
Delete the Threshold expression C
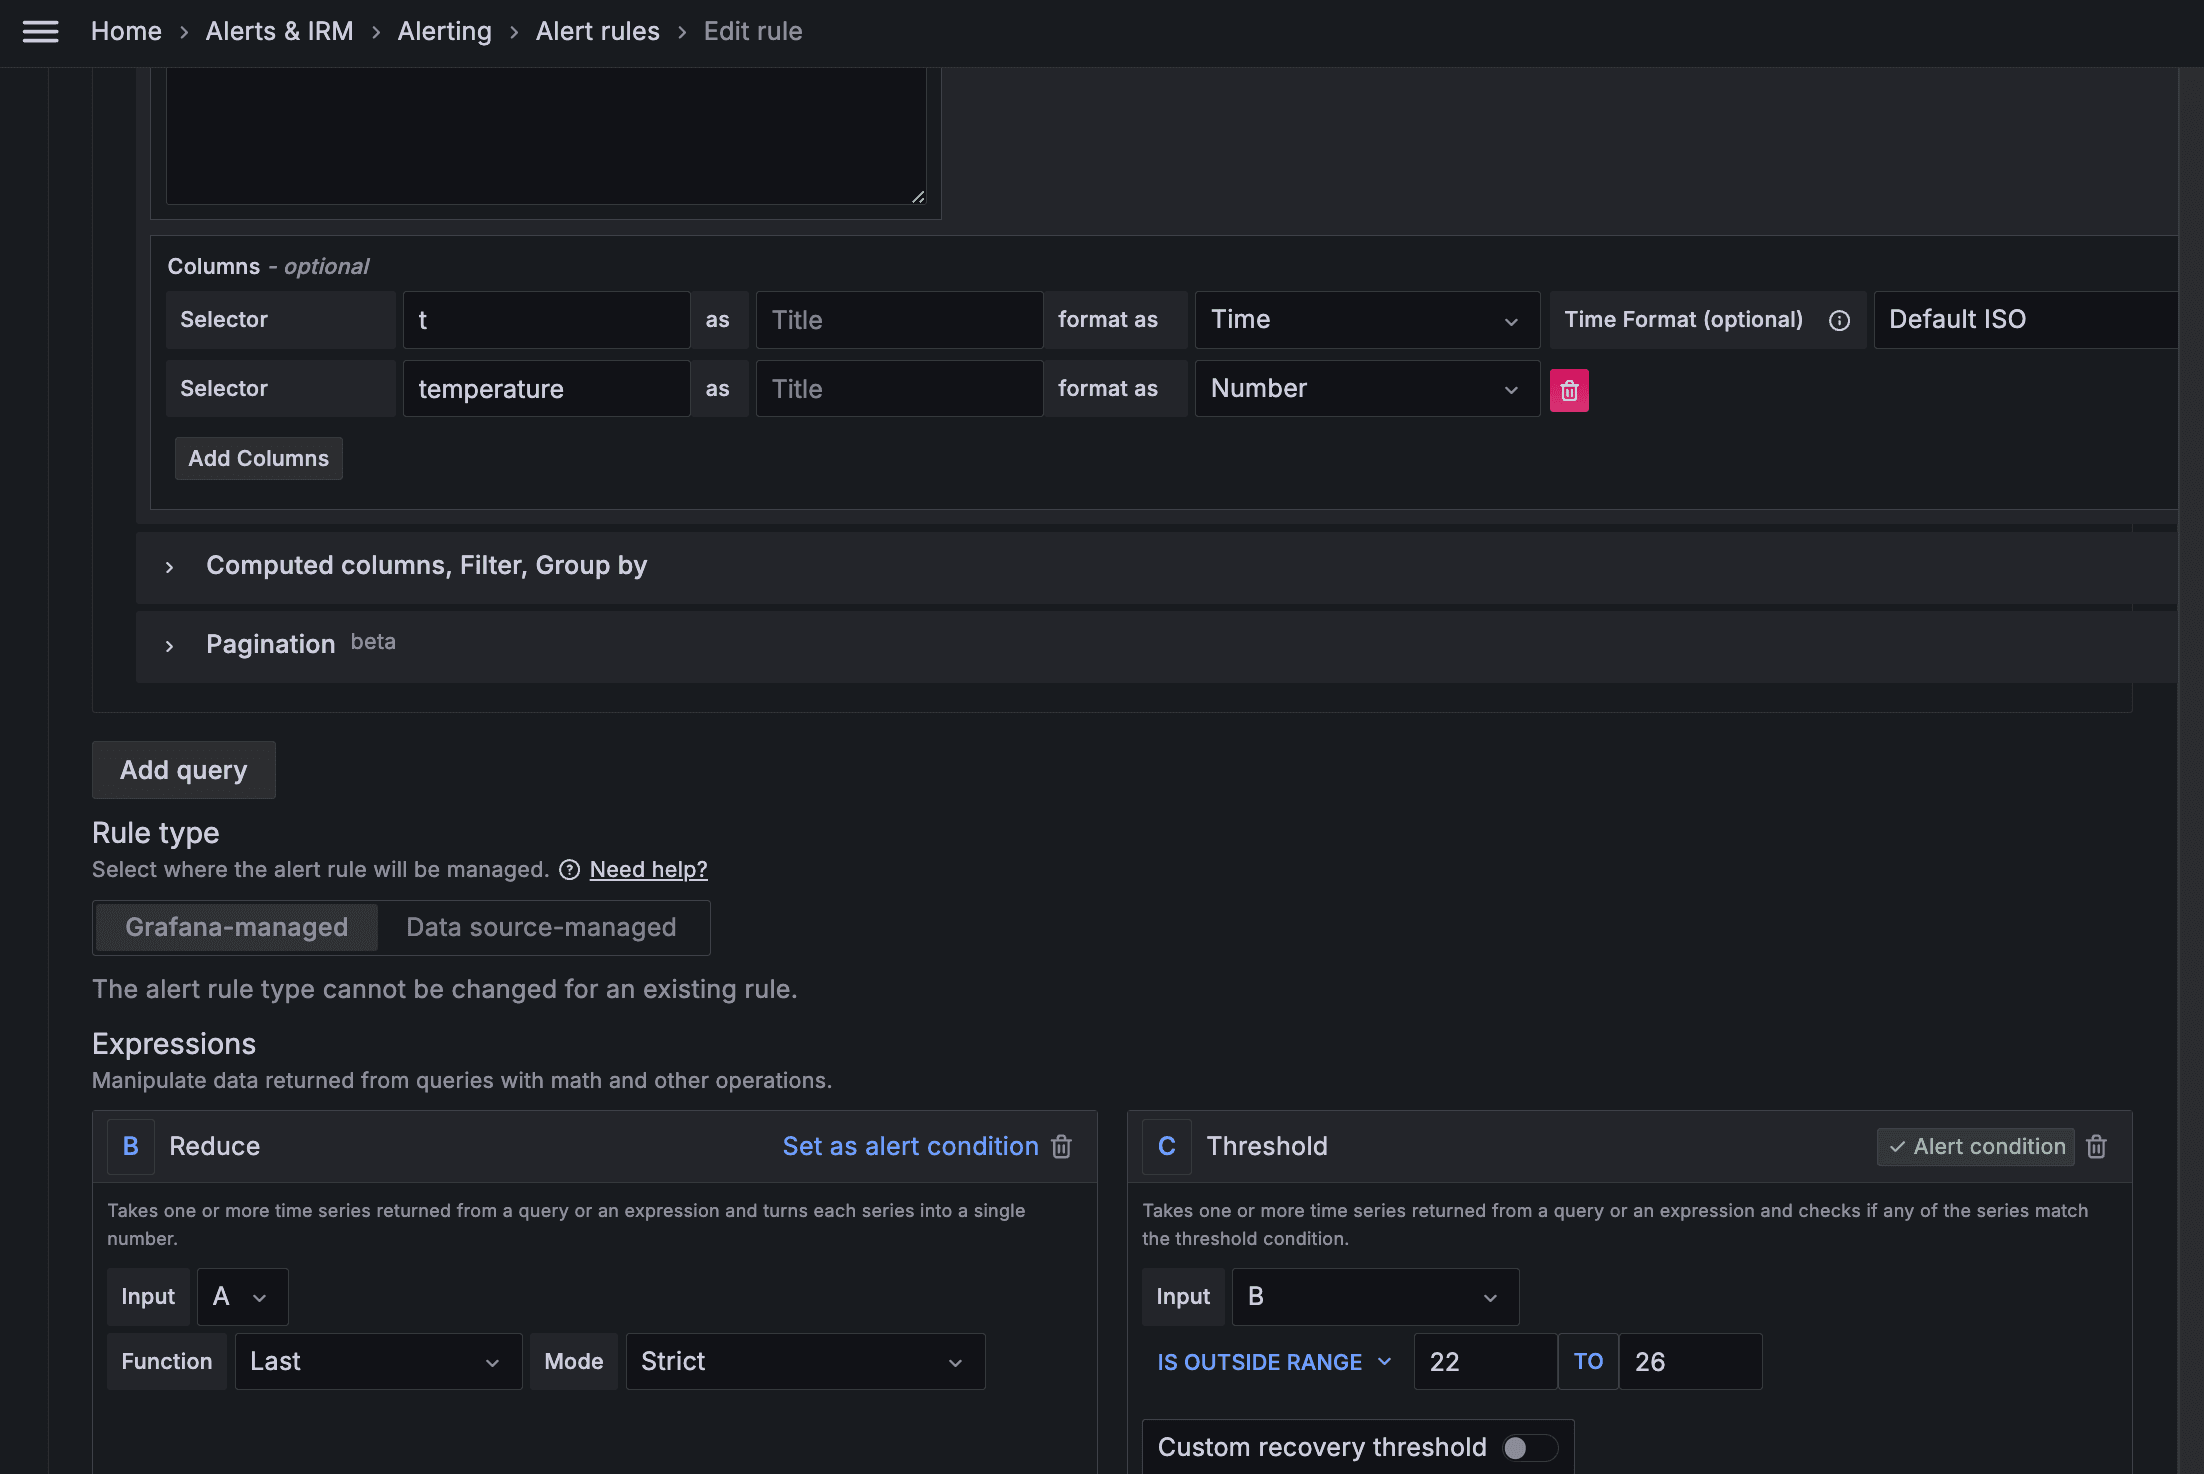click(x=2097, y=1146)
